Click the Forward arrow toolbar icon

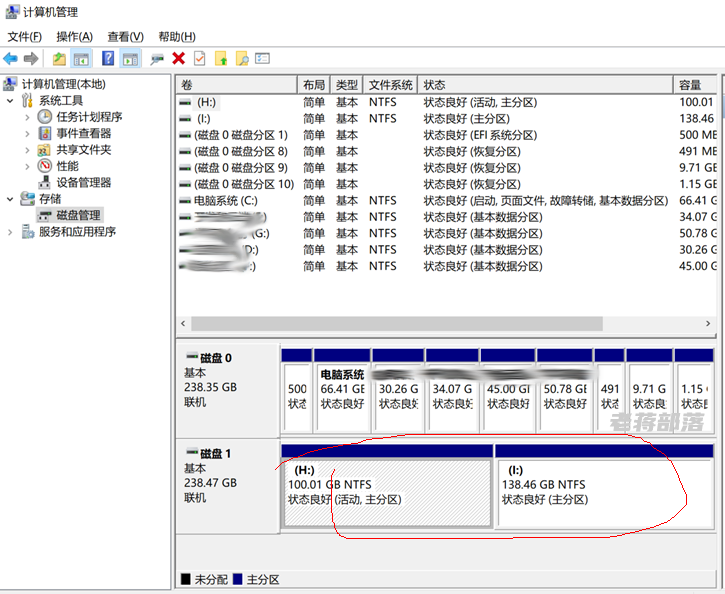click(31, 59)
